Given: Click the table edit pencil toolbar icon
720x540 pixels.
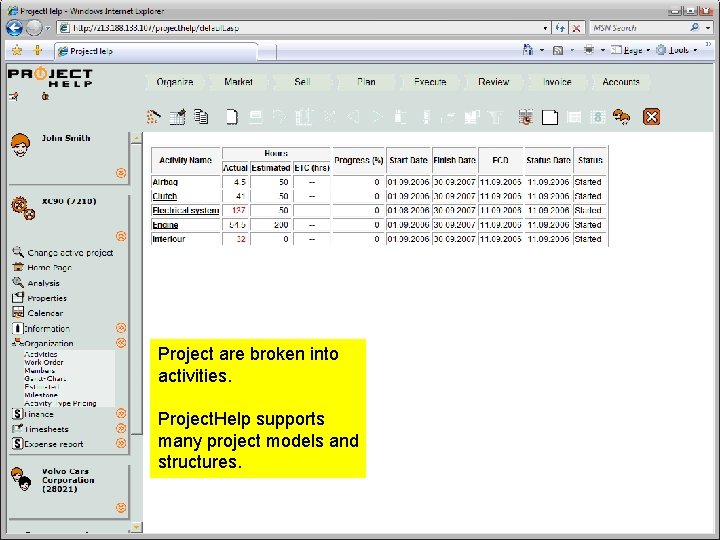Looking at the screenshot, I should tap(178, 117).
